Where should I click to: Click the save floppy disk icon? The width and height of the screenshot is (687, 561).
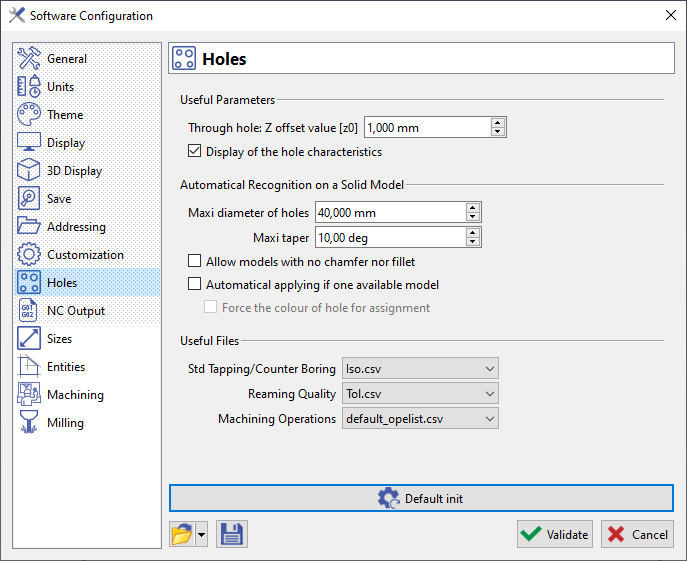pos(232,534)
